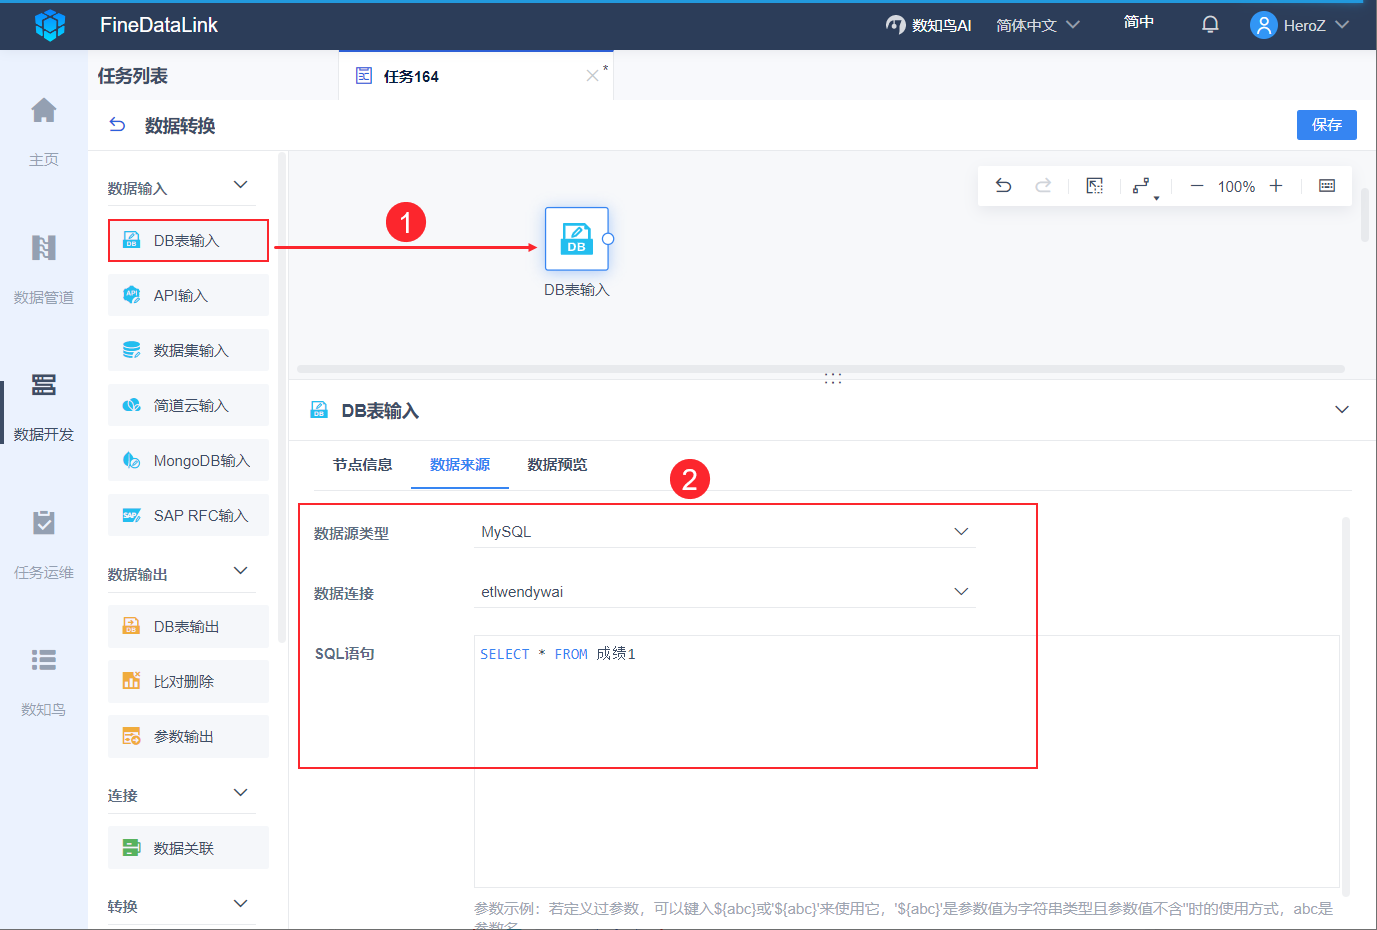Collapse 连接 section
This screenshot has width=1377, height=930.
(x=240, y=793)
